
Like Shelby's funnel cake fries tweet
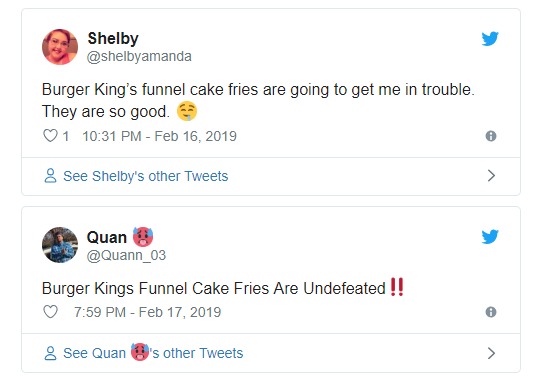[50, 136]
